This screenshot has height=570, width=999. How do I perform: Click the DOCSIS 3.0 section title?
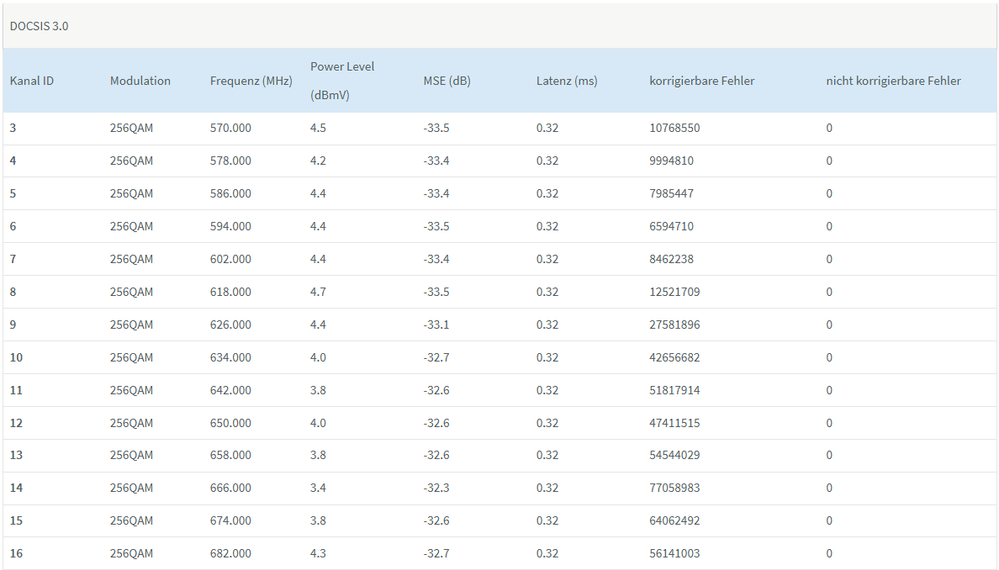tap(39, 26)
